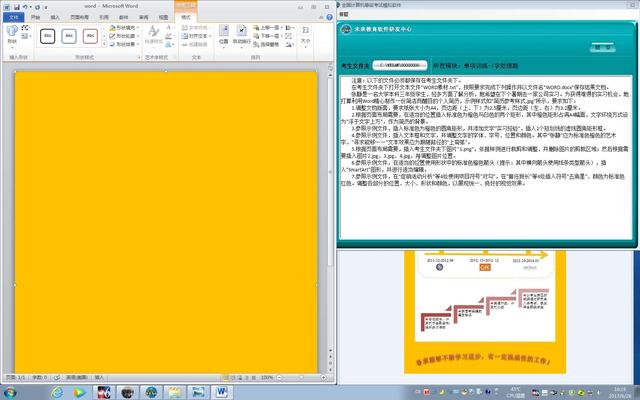Screen dimensions: 640x400
Task: Click the examinee folder path field
Action: 400,65
